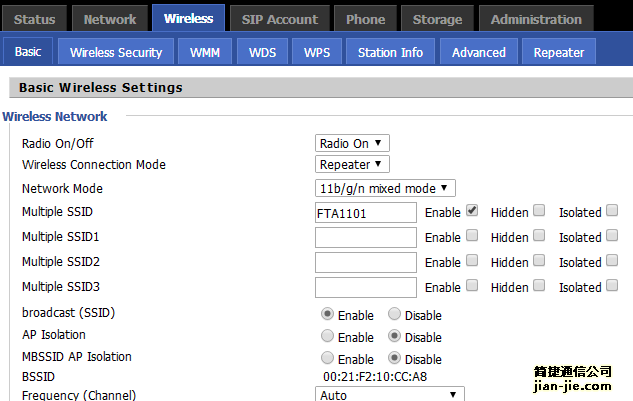Check Hidden for Multiple SSID1
This screenshot has height=401, width=633.
coord(539,236)
